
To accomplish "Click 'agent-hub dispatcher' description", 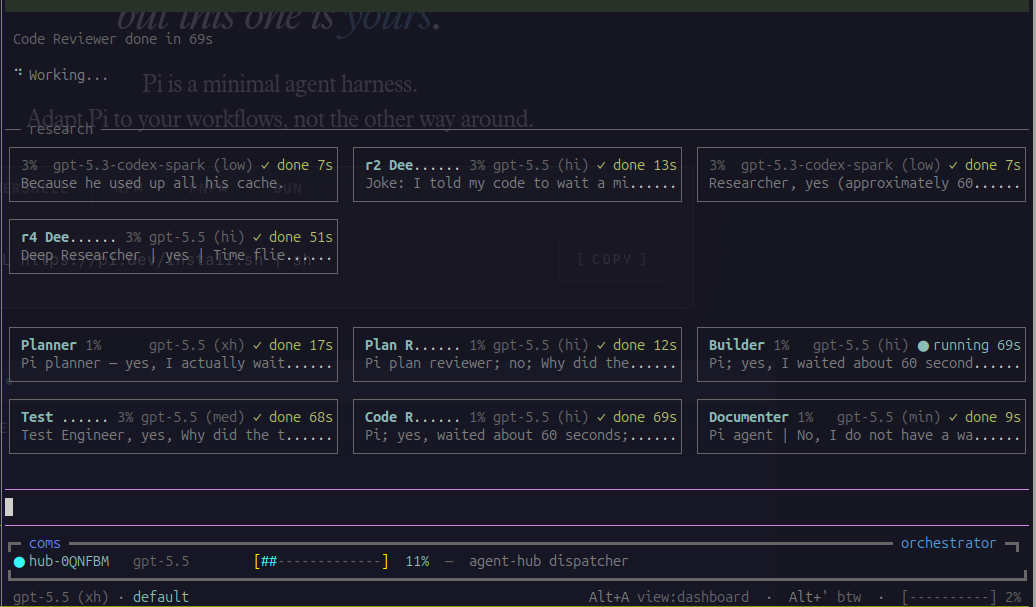I will [x=548, y=561].
